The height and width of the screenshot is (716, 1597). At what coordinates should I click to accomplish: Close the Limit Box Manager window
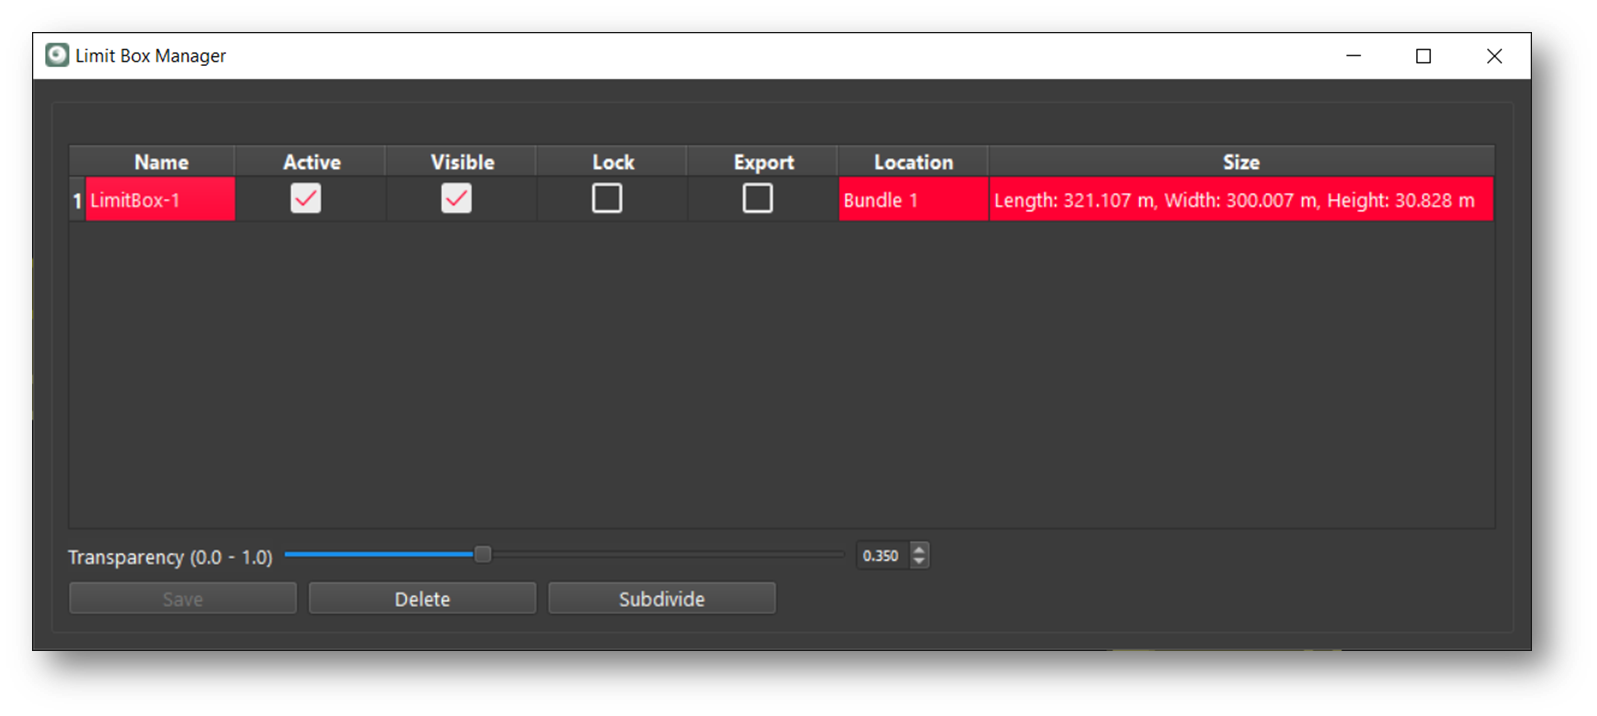click(x=1493, y=56)
